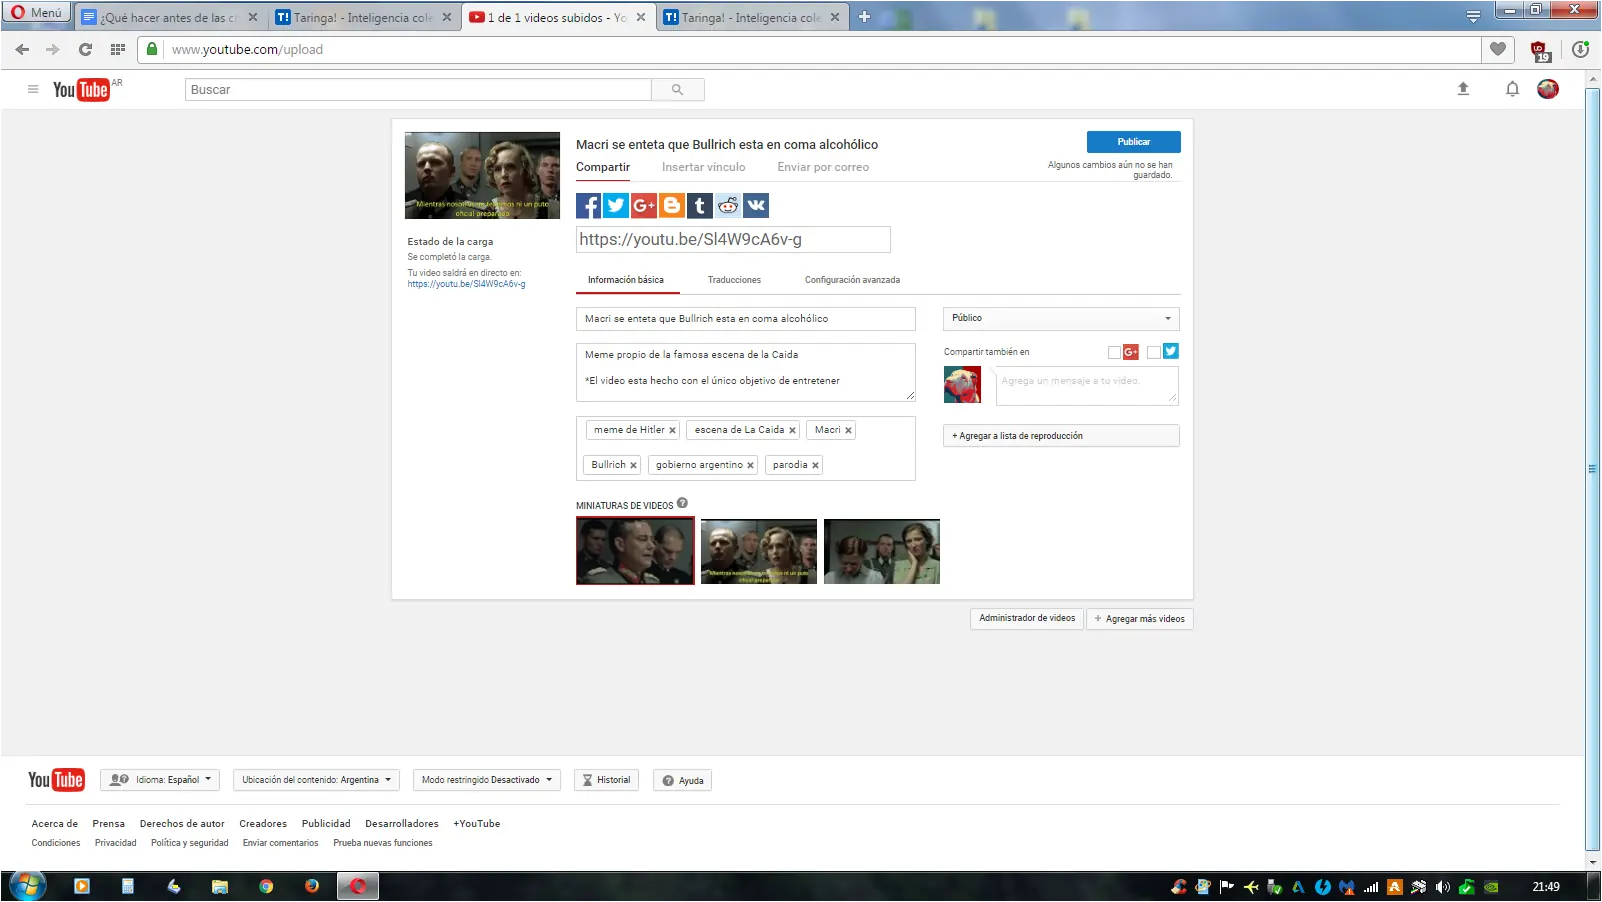The image size is (1602, 902).
Task: Share video on Reddit icon
Action: [728, 206]
